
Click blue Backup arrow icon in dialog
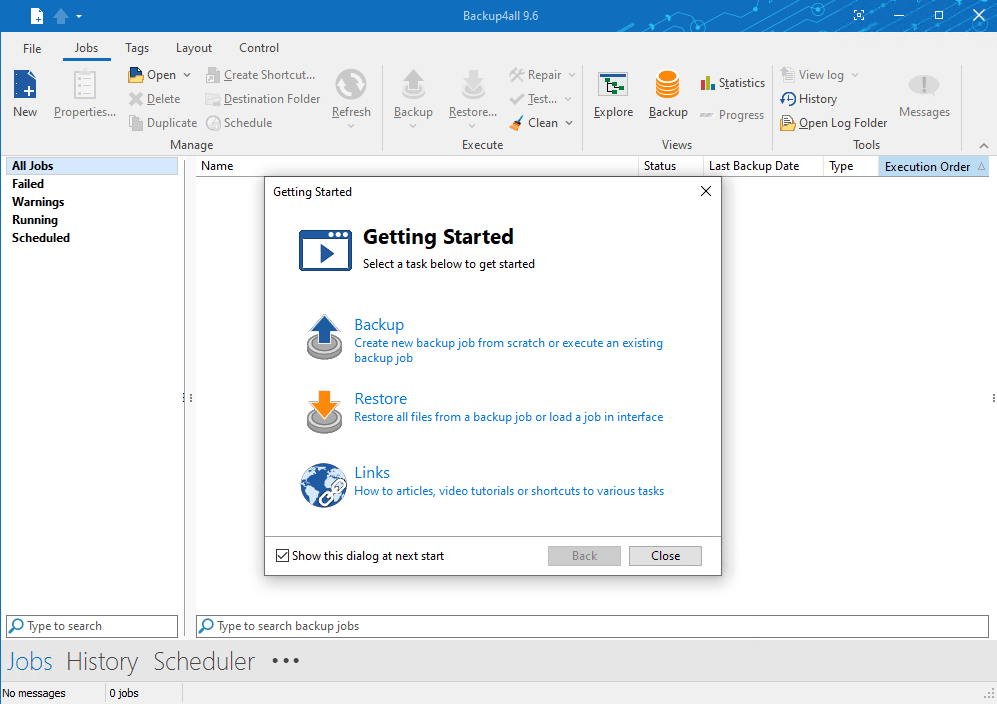[325, 336]
